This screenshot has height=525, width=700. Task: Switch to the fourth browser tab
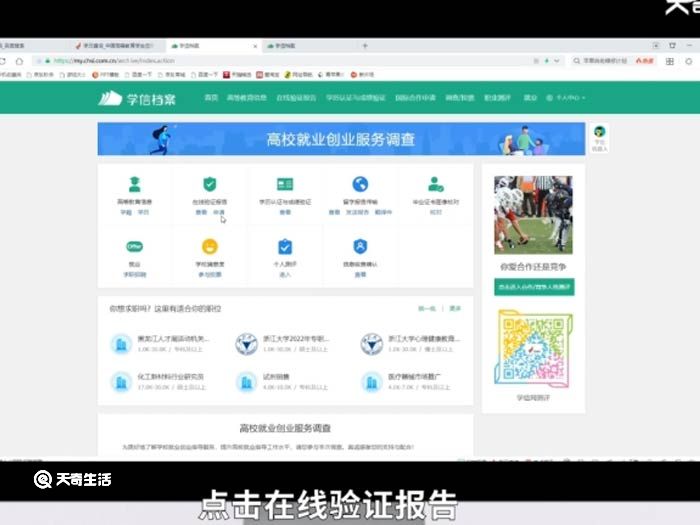tap(308, 46)
